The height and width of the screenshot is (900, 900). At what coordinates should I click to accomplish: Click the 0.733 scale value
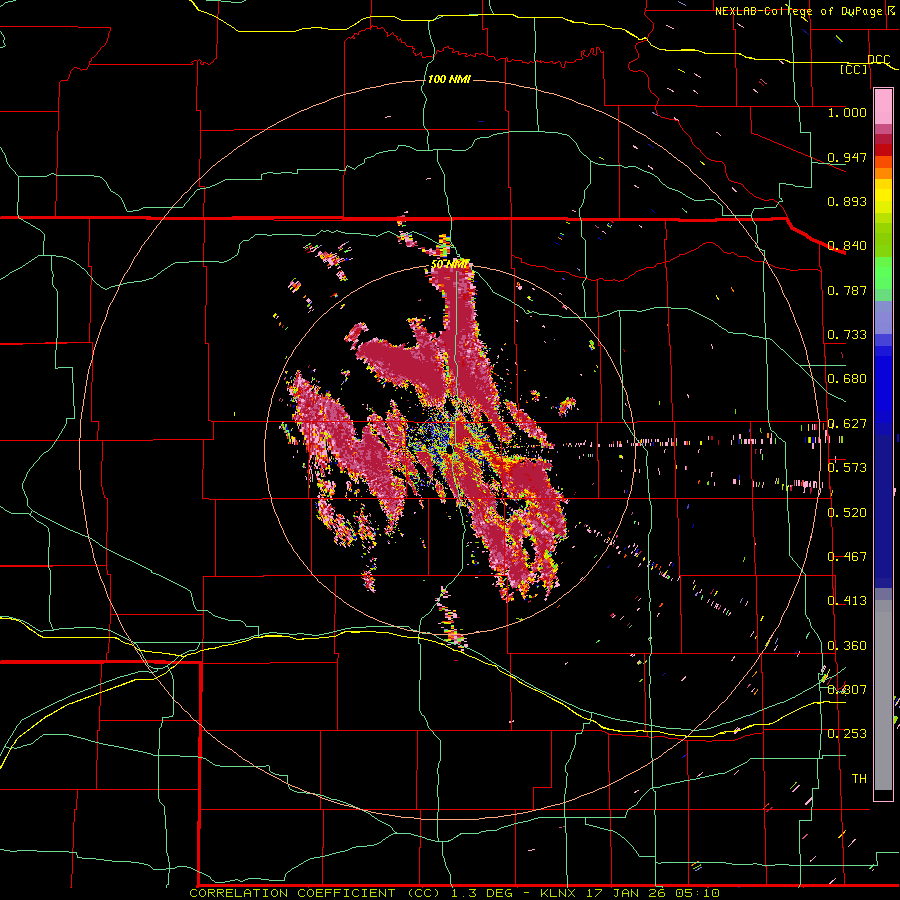[x=847, y=335]
